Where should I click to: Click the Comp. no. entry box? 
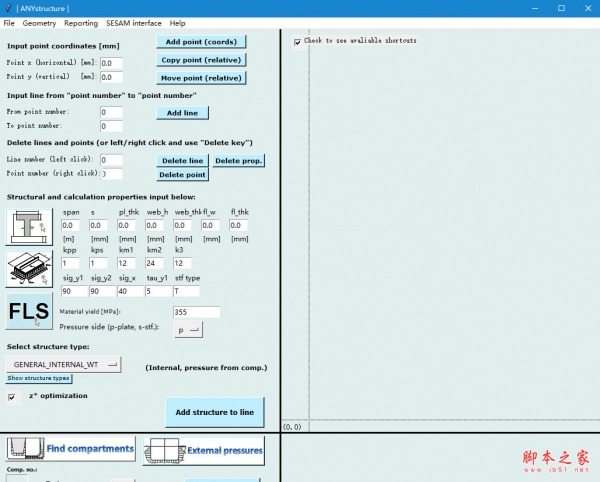pos(17,478)
